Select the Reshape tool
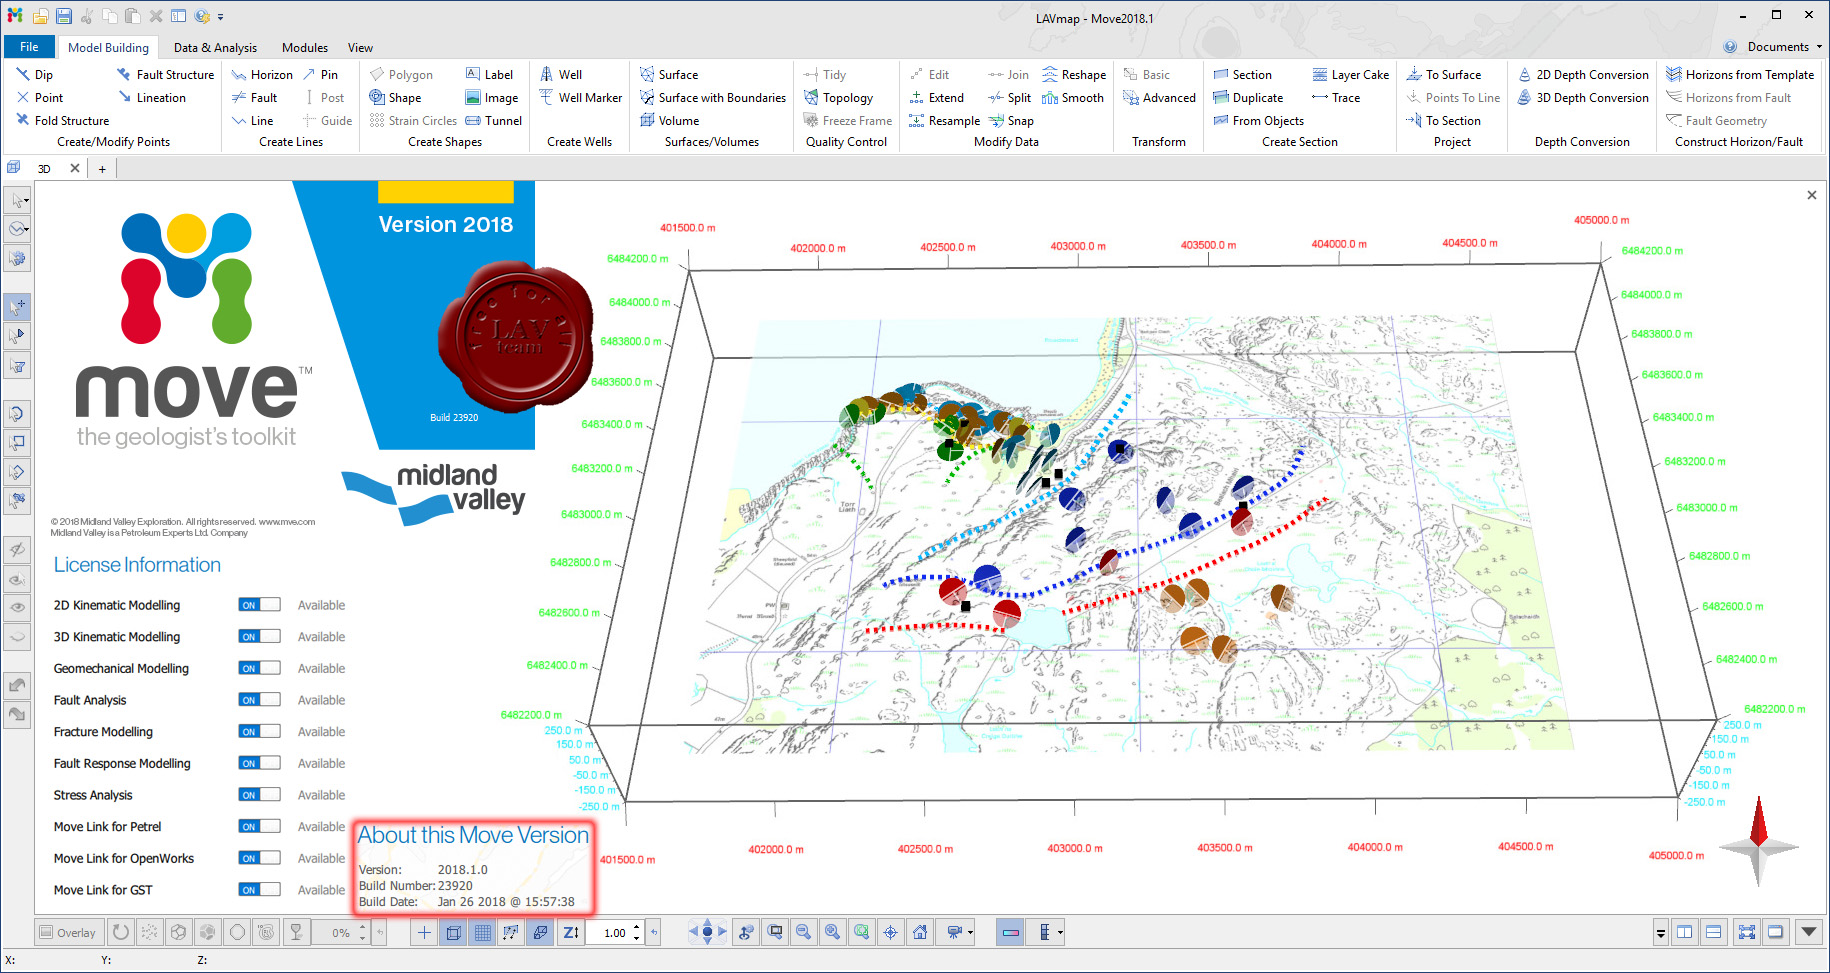Image resolution: width=1830 pixels, height=973 pixels. click(x=1074, y=74)
